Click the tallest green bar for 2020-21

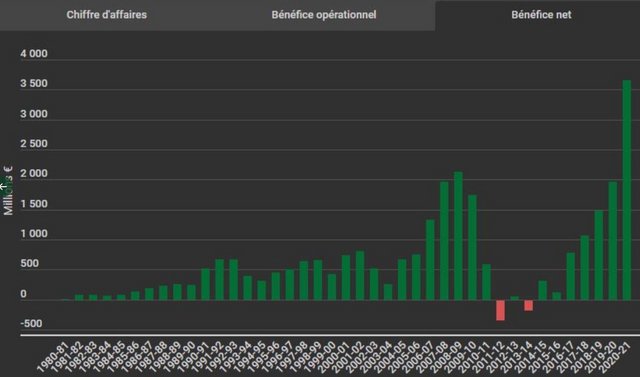coord(627,190)
